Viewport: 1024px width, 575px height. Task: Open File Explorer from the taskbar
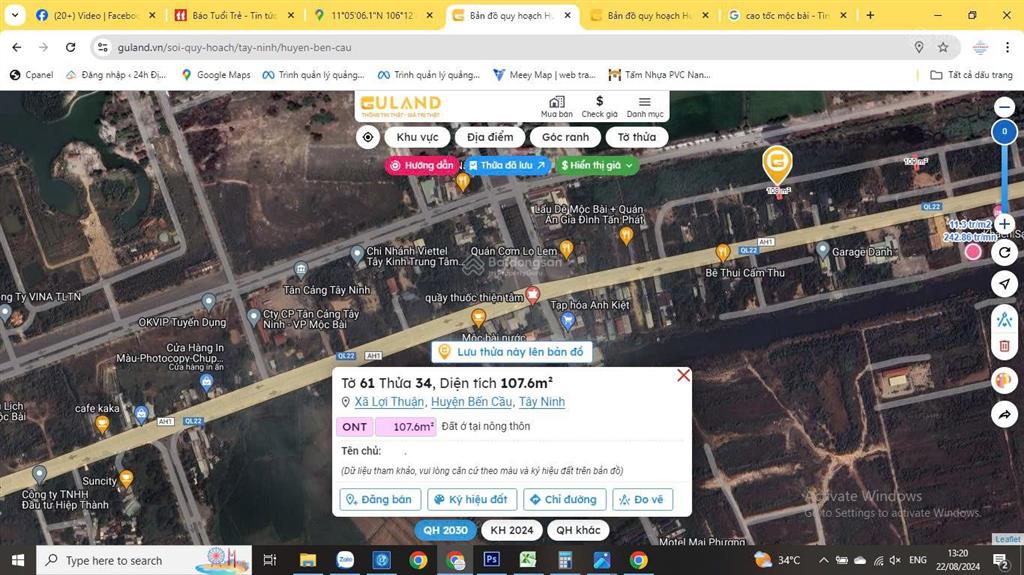308,560
